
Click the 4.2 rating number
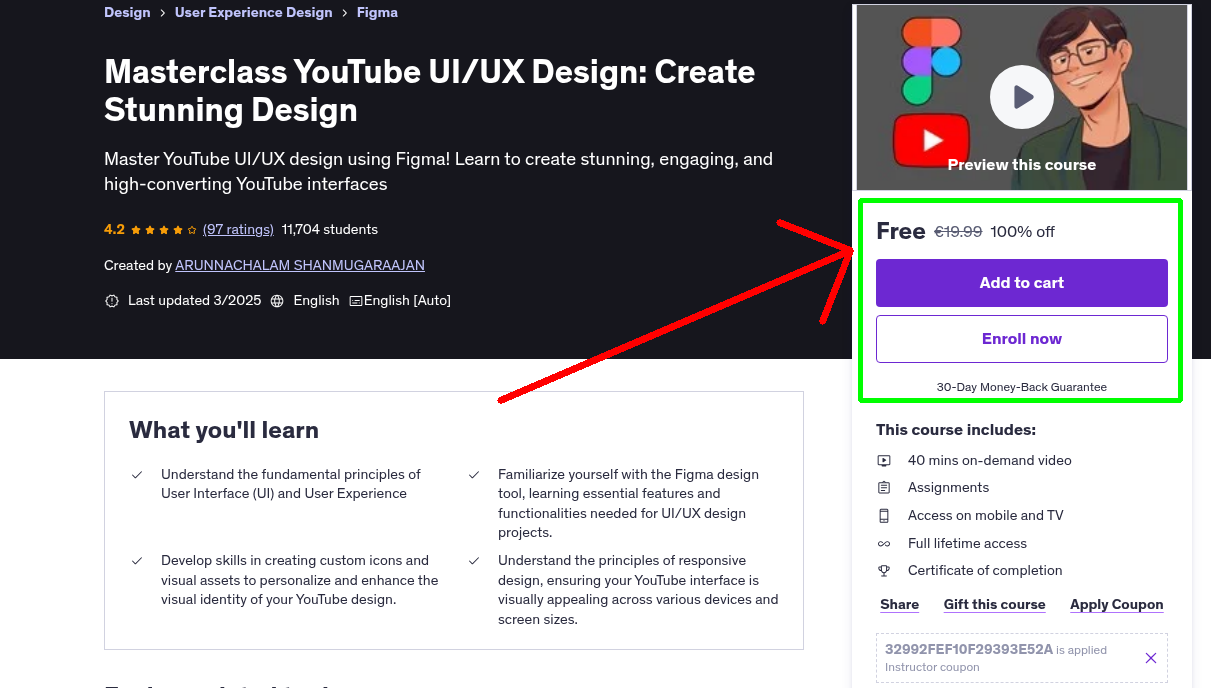coord(114,230)
